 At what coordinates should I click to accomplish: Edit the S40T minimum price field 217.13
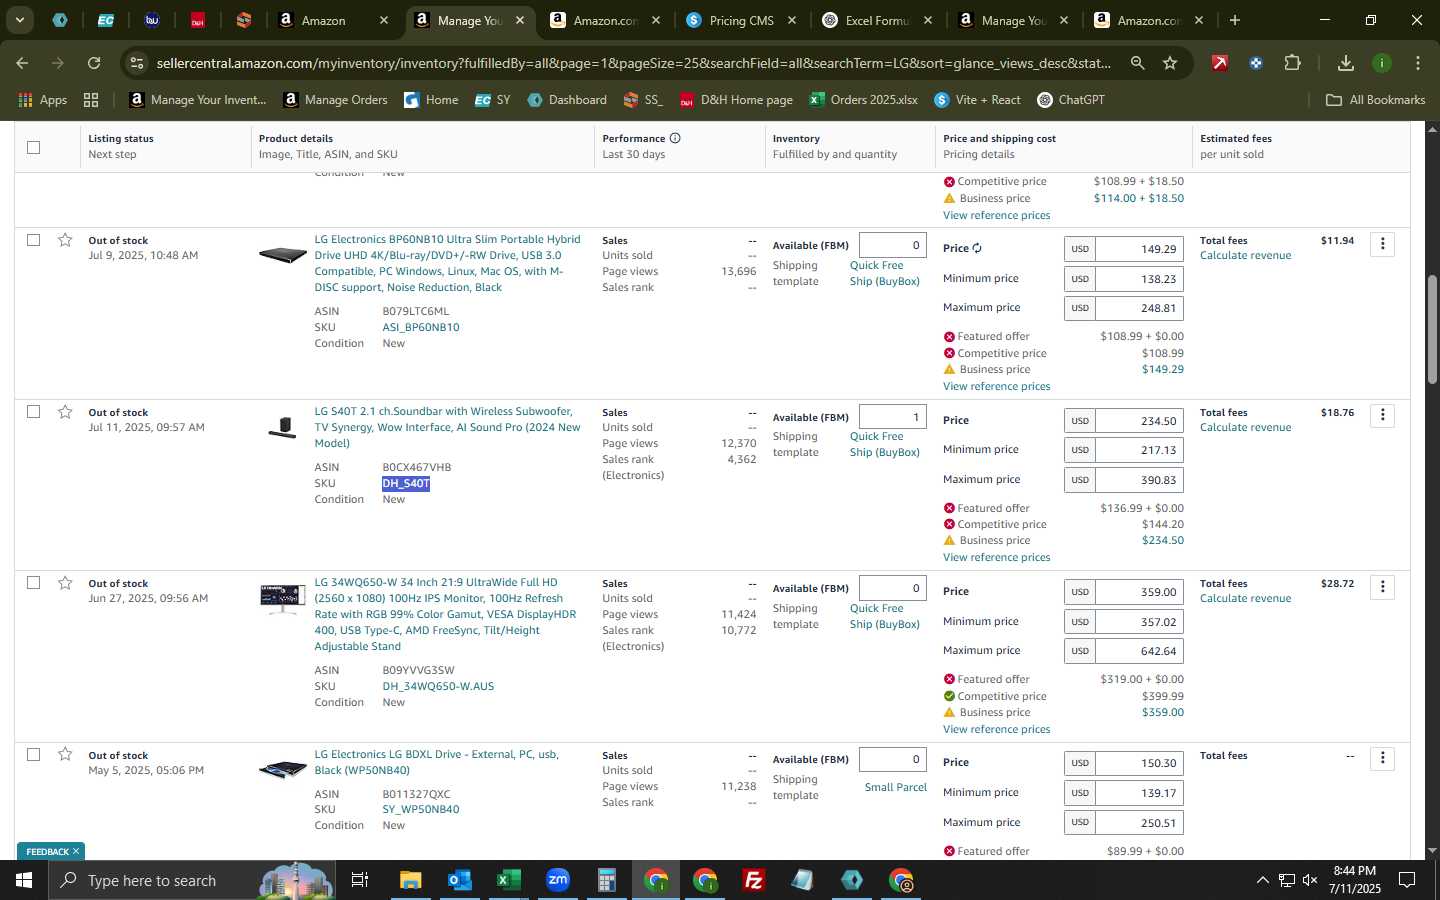(1139, 450)
